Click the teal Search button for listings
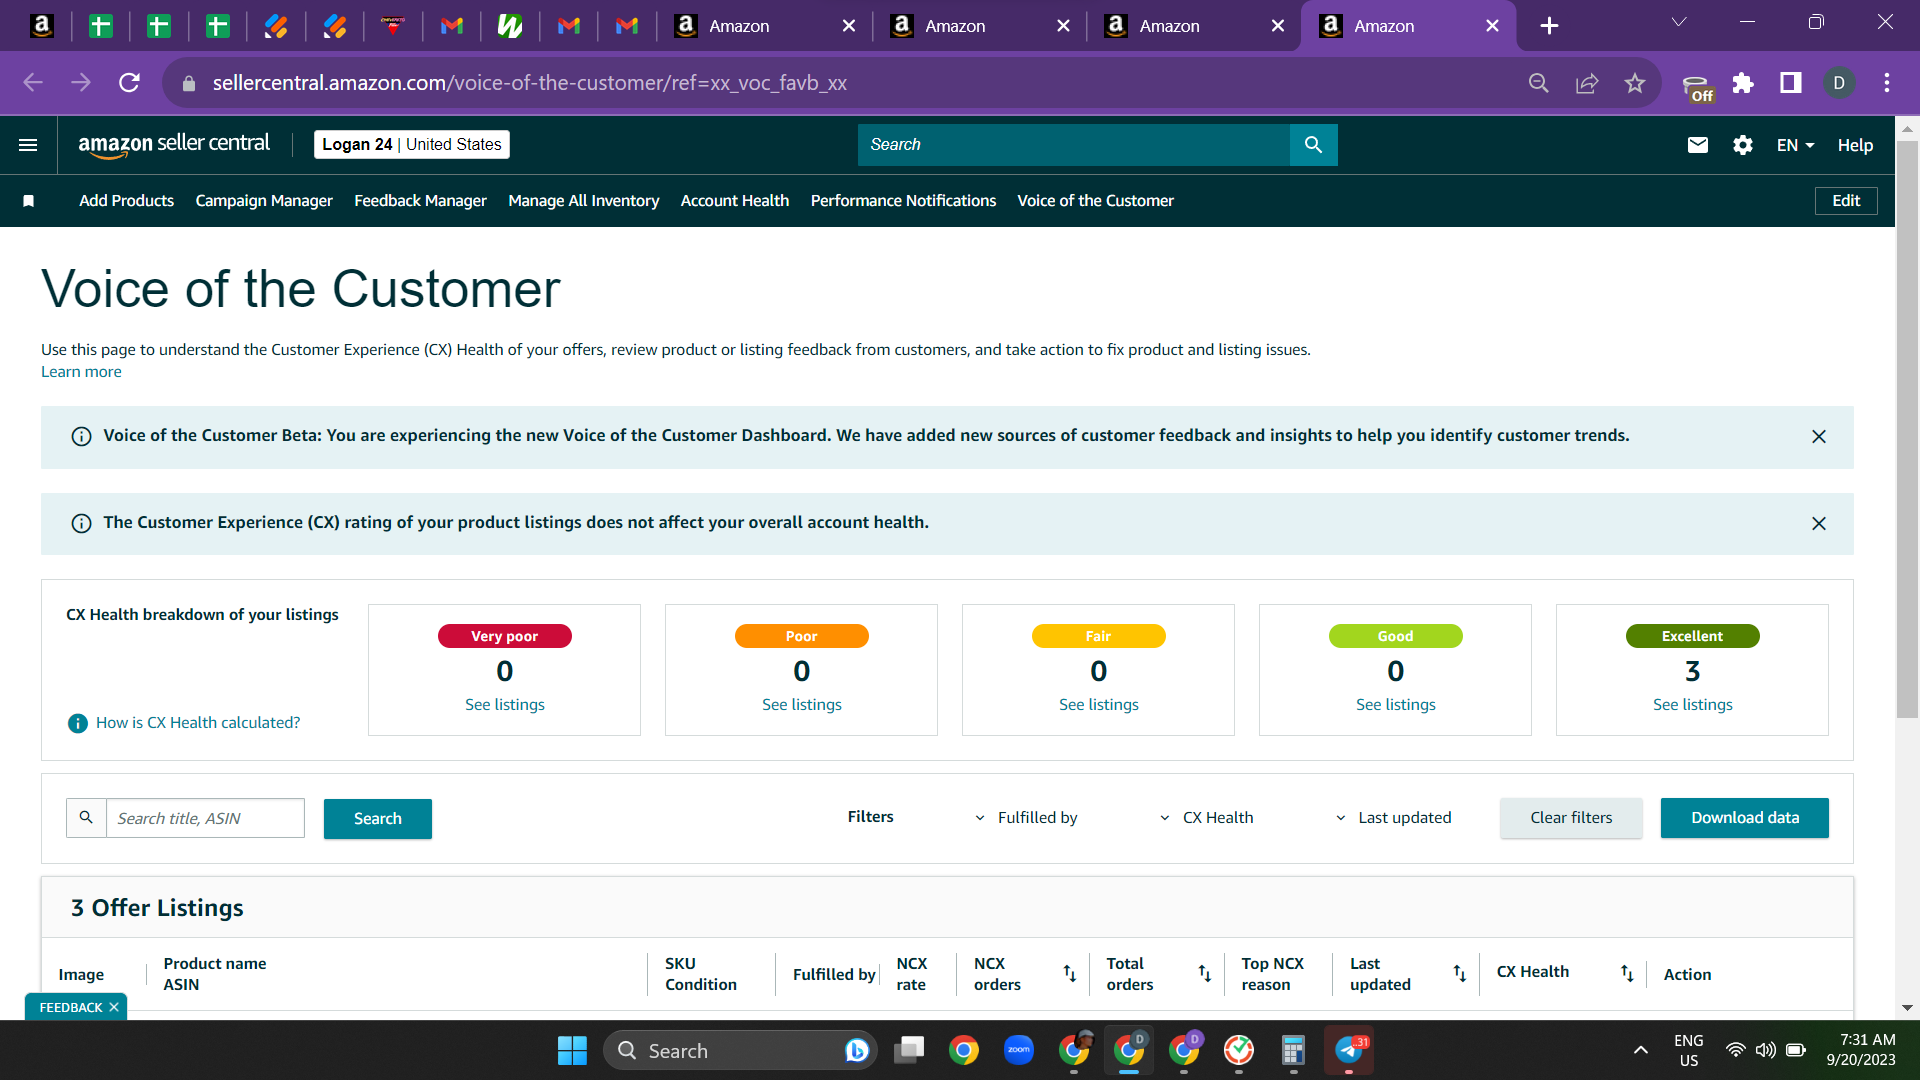 [x=378, y=819]
